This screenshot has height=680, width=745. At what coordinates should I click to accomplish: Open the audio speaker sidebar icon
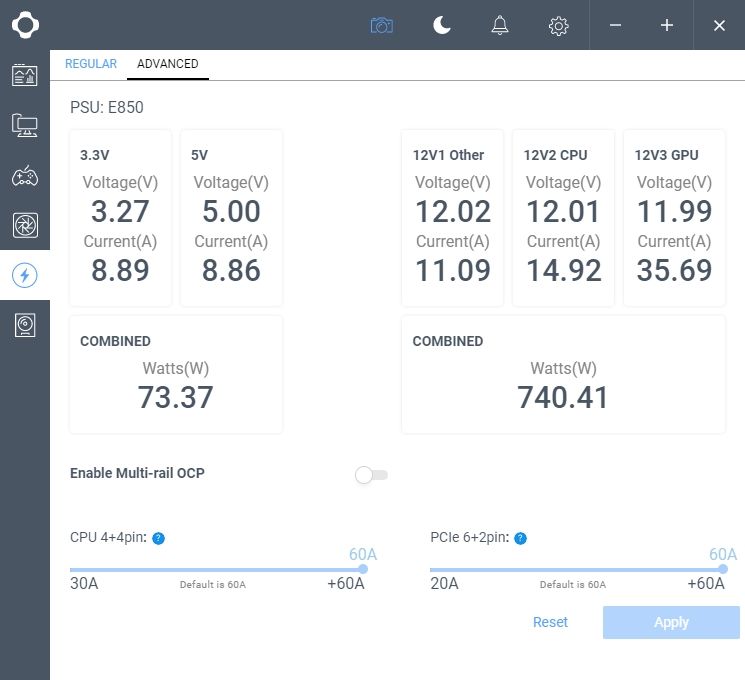25,325
